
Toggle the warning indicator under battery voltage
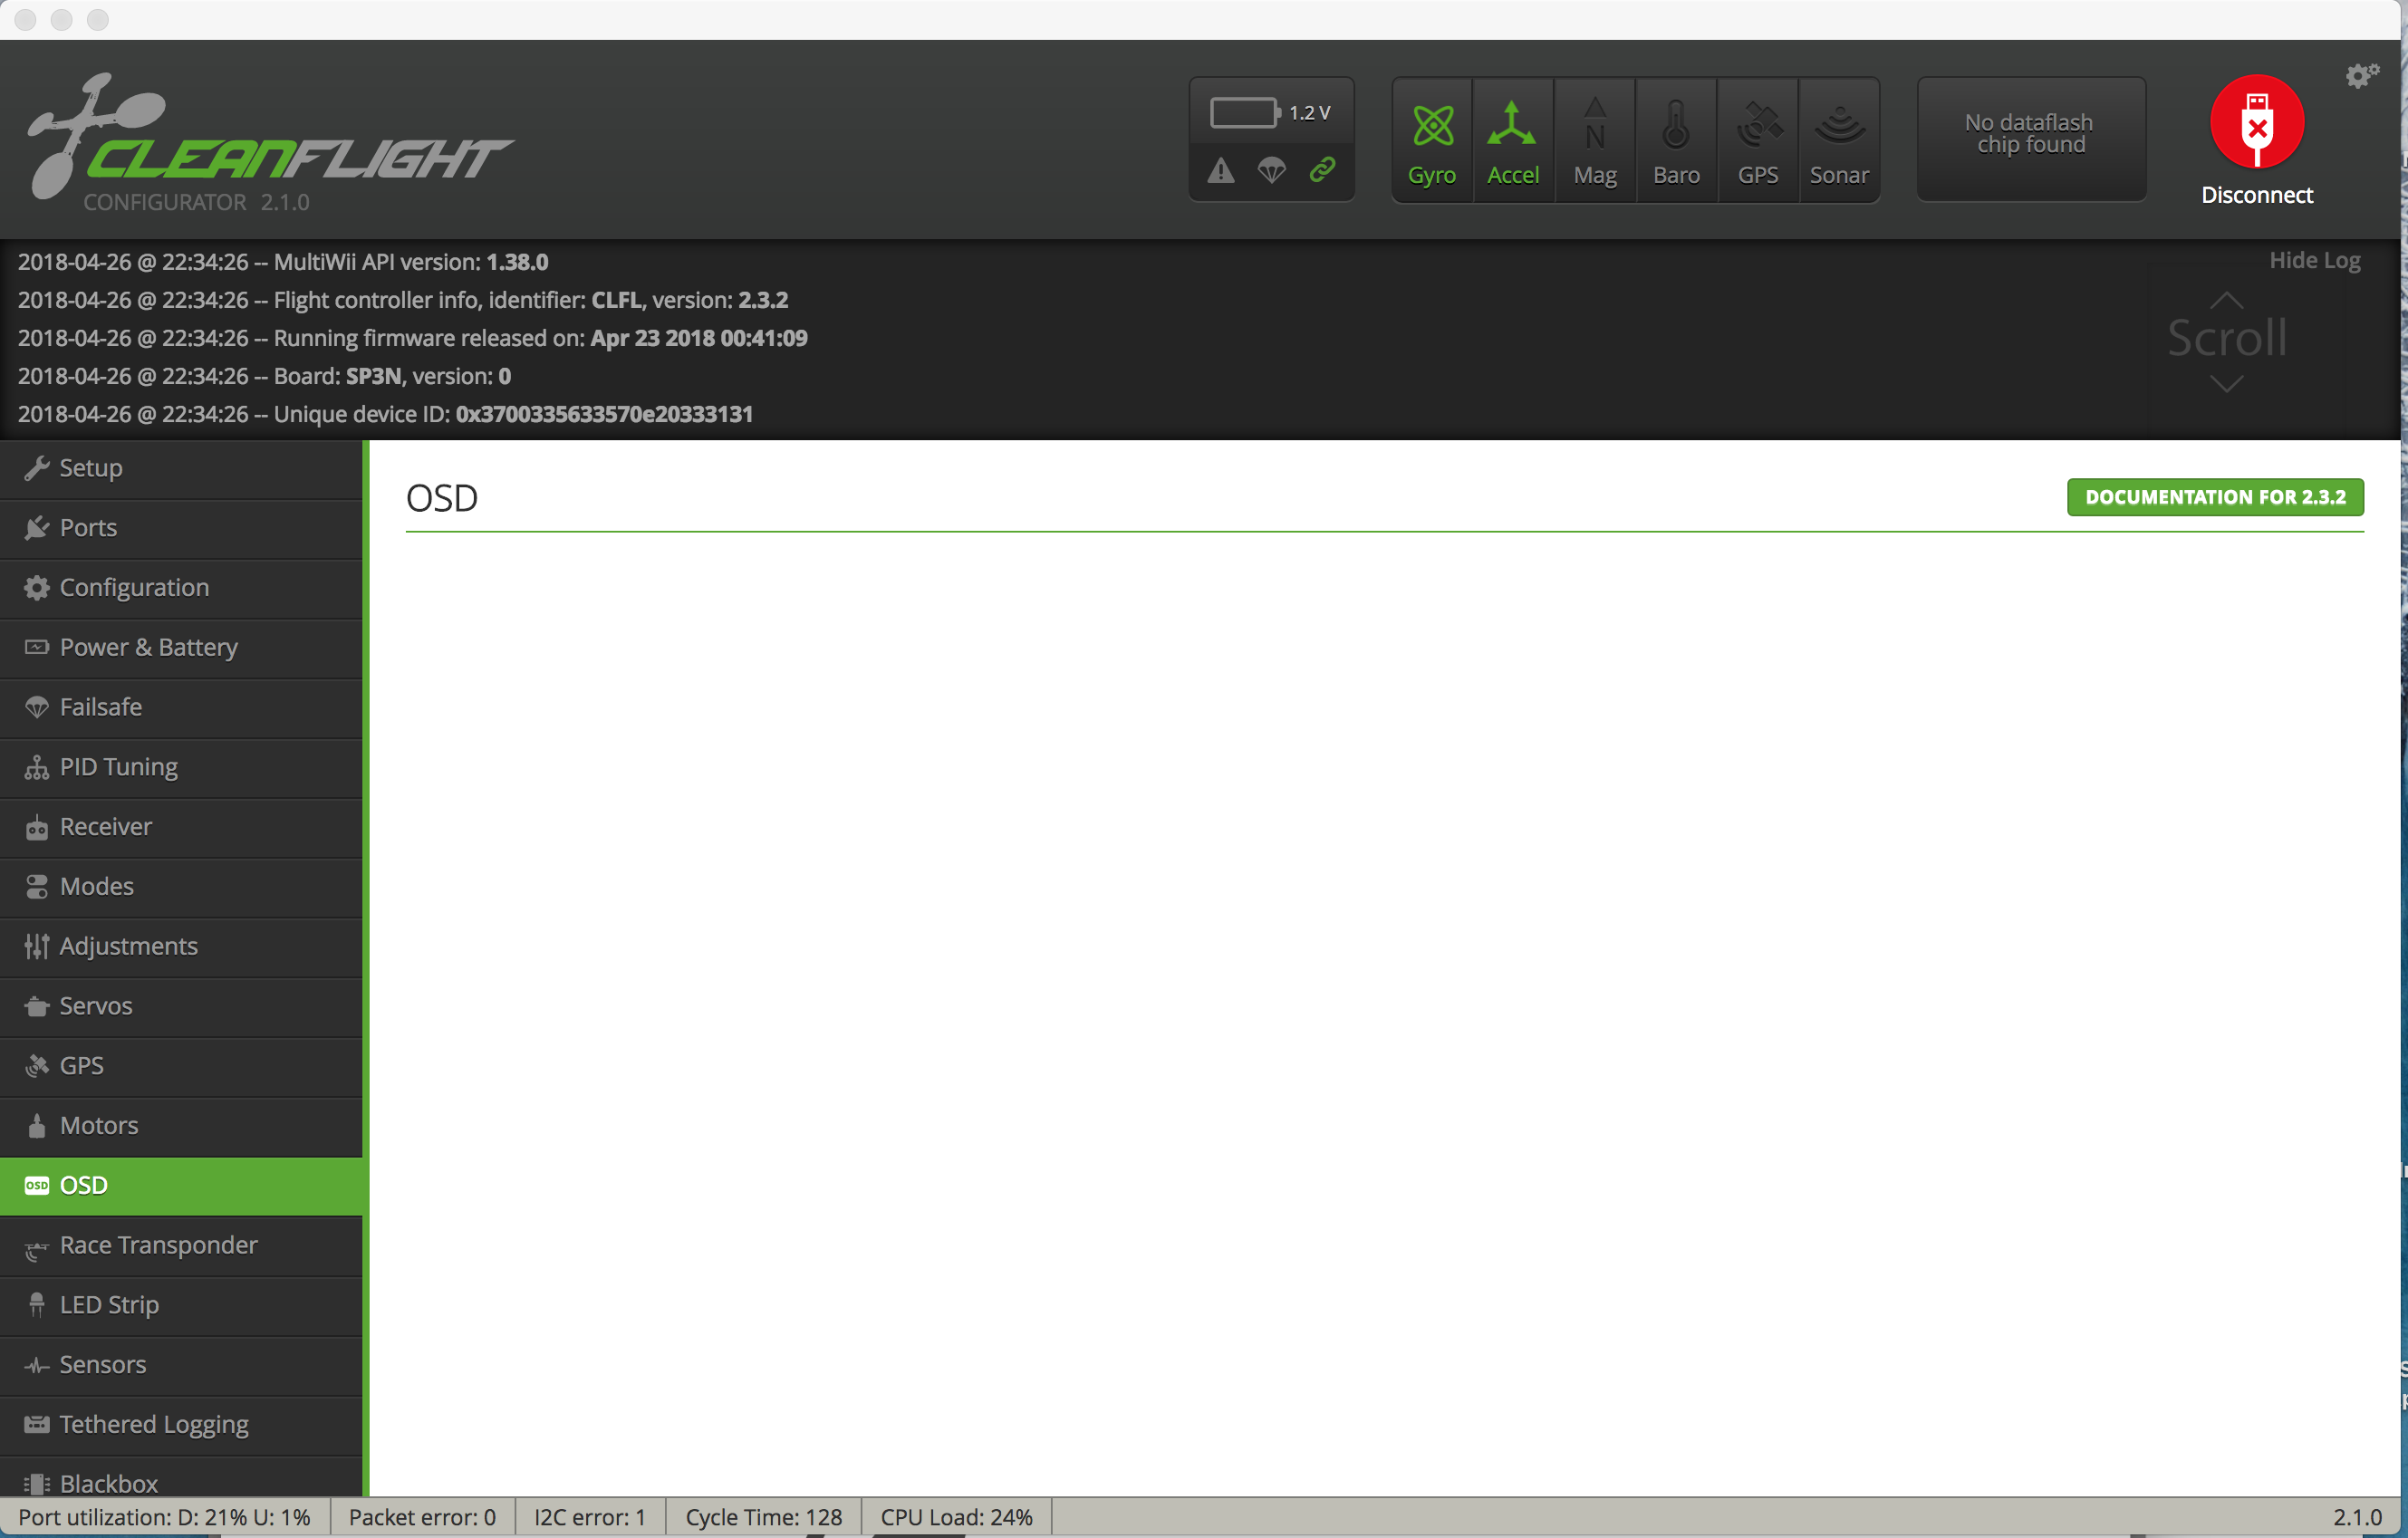coord(1220,171)
